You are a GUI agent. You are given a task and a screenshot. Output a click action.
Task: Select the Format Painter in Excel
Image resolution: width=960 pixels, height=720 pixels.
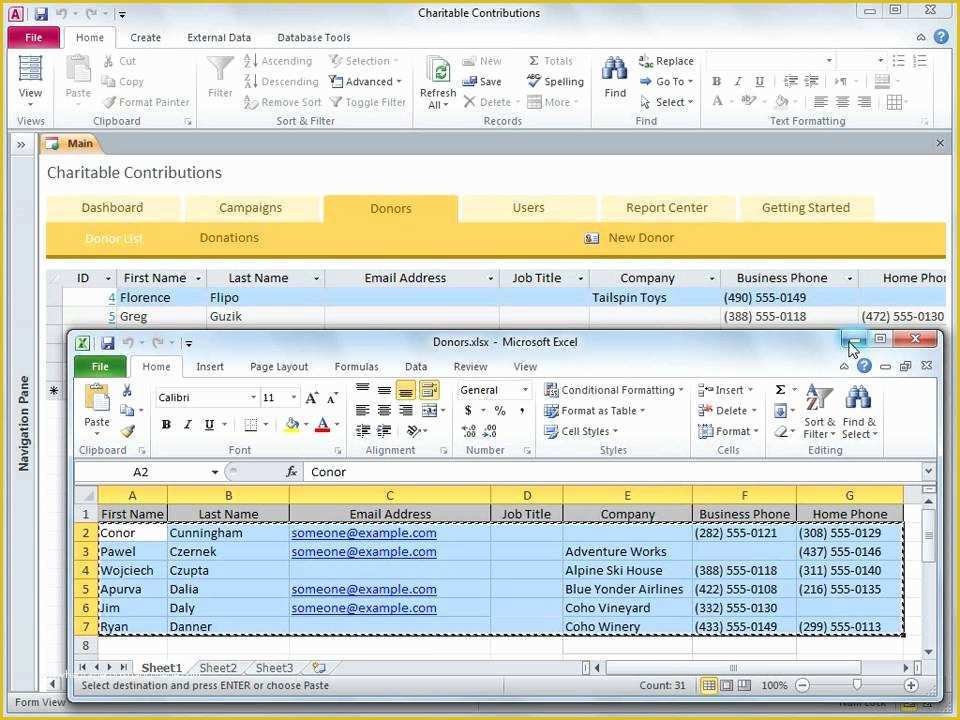127,432
